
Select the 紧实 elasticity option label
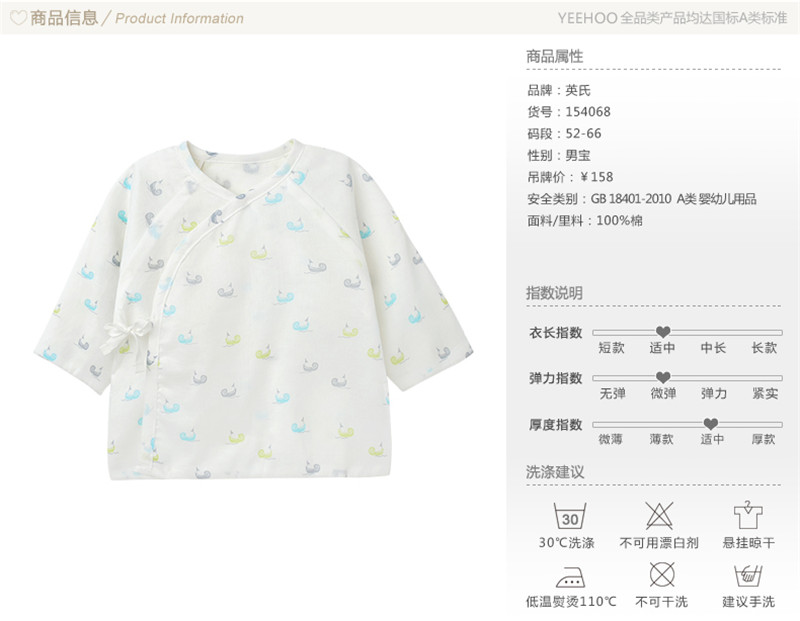tap(765, 393)
